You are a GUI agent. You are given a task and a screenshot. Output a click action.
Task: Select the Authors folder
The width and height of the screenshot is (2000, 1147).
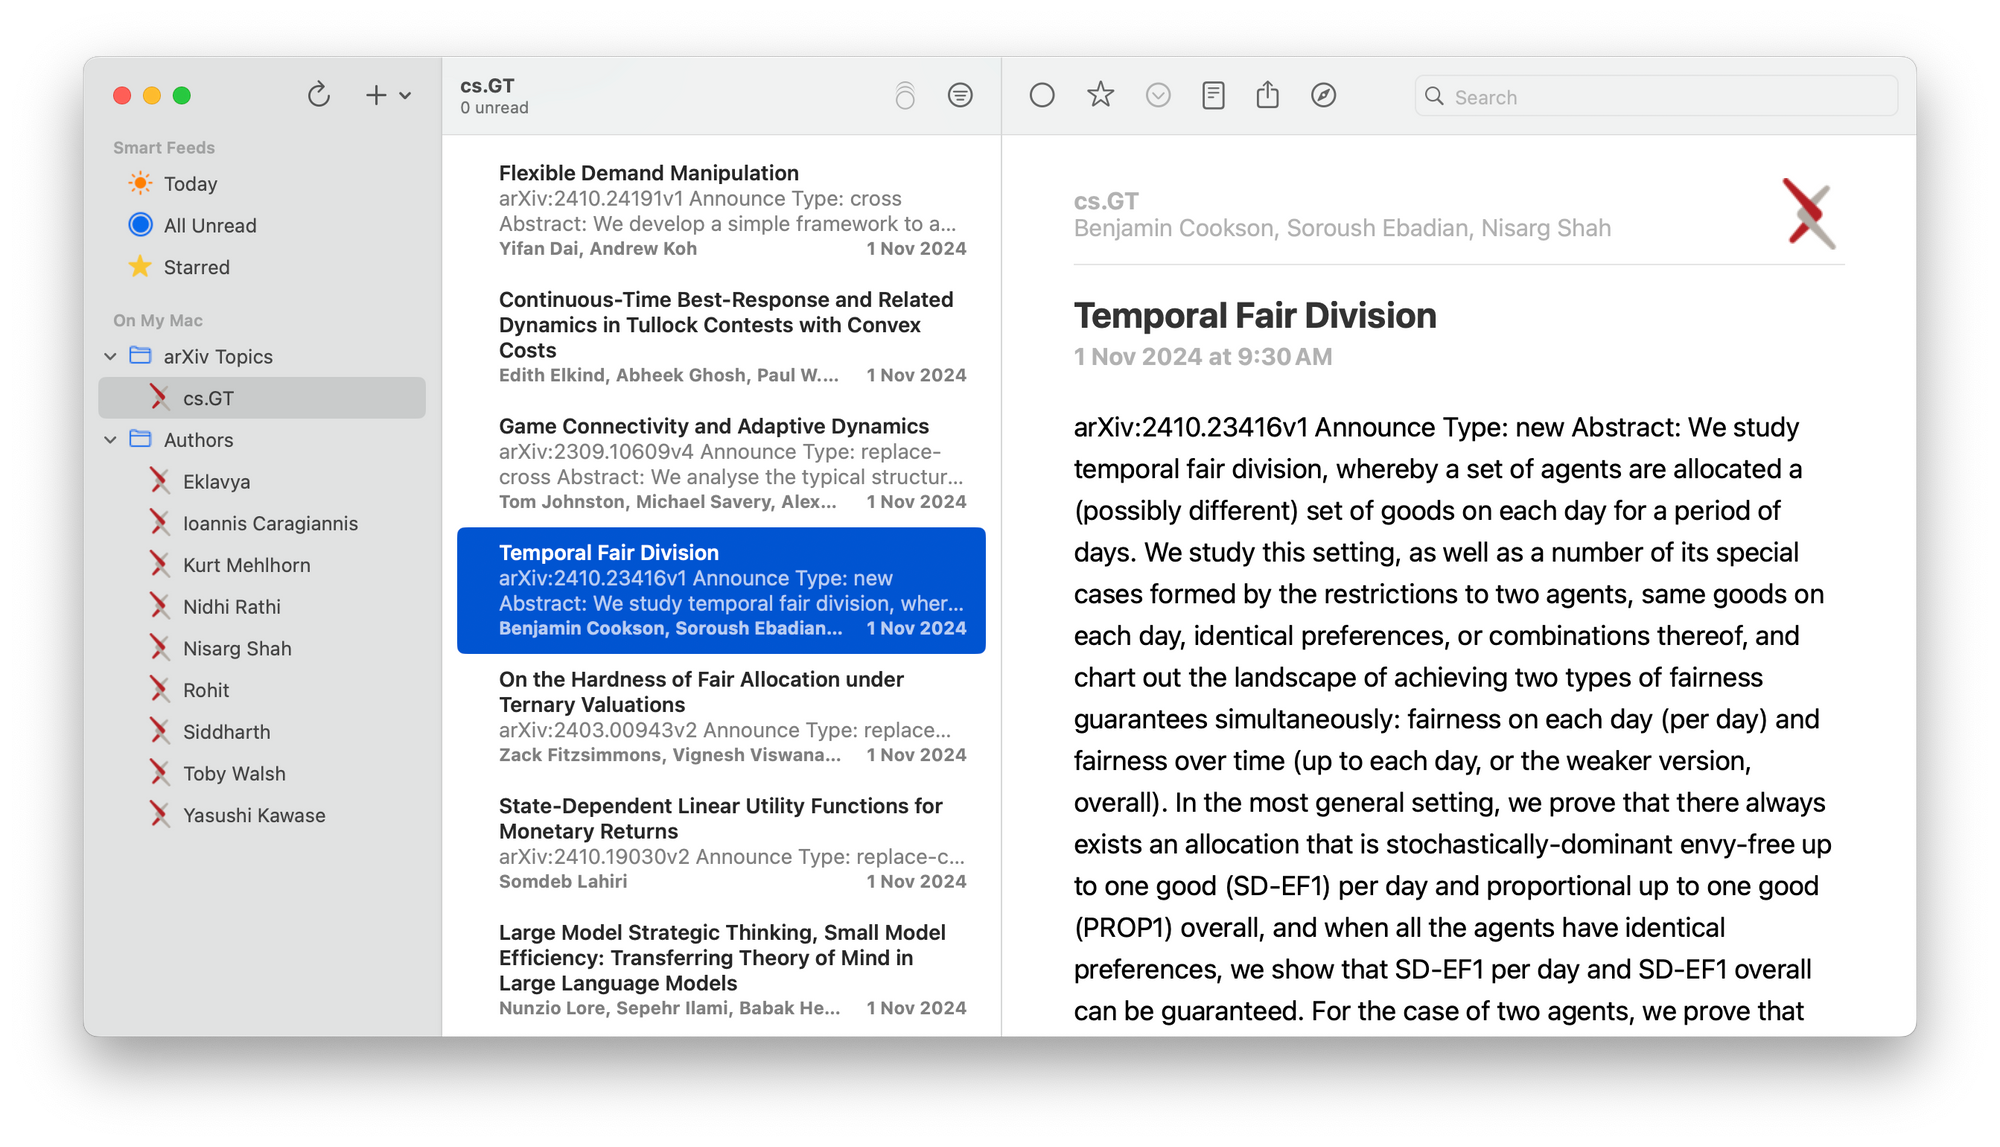(262, 440)
